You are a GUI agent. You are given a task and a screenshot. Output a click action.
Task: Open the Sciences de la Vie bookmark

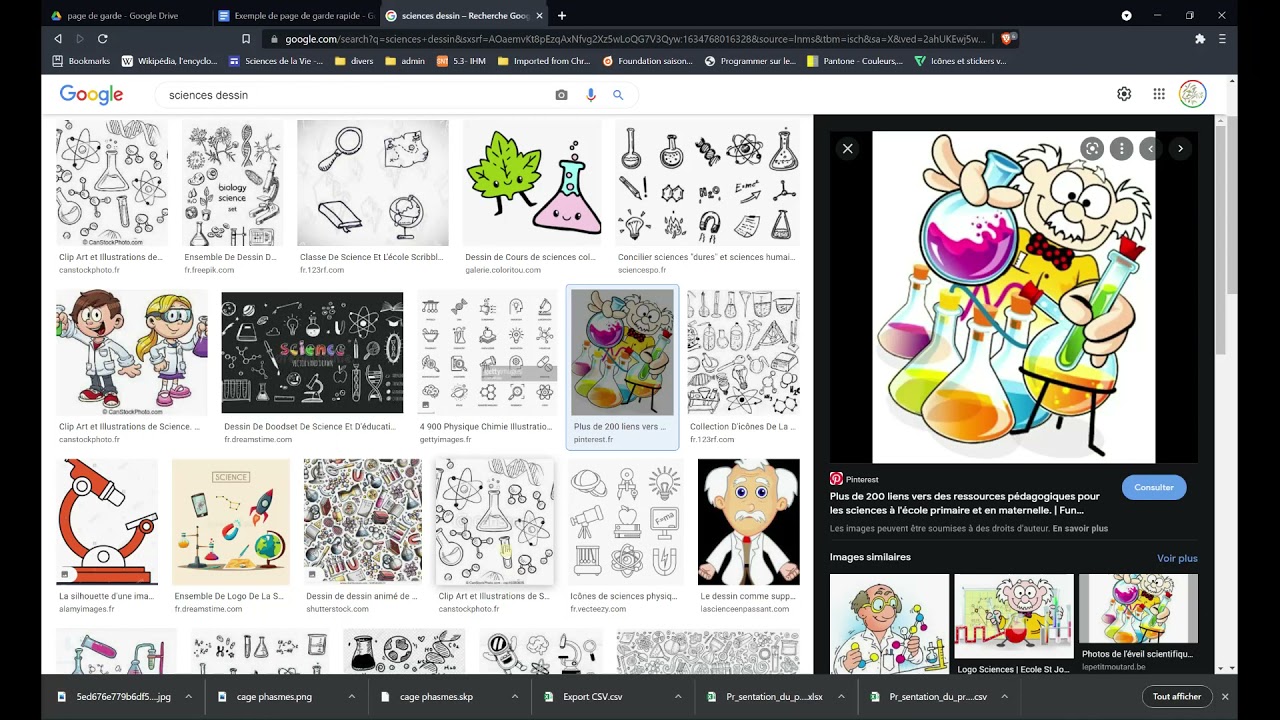tap(276, 61)
